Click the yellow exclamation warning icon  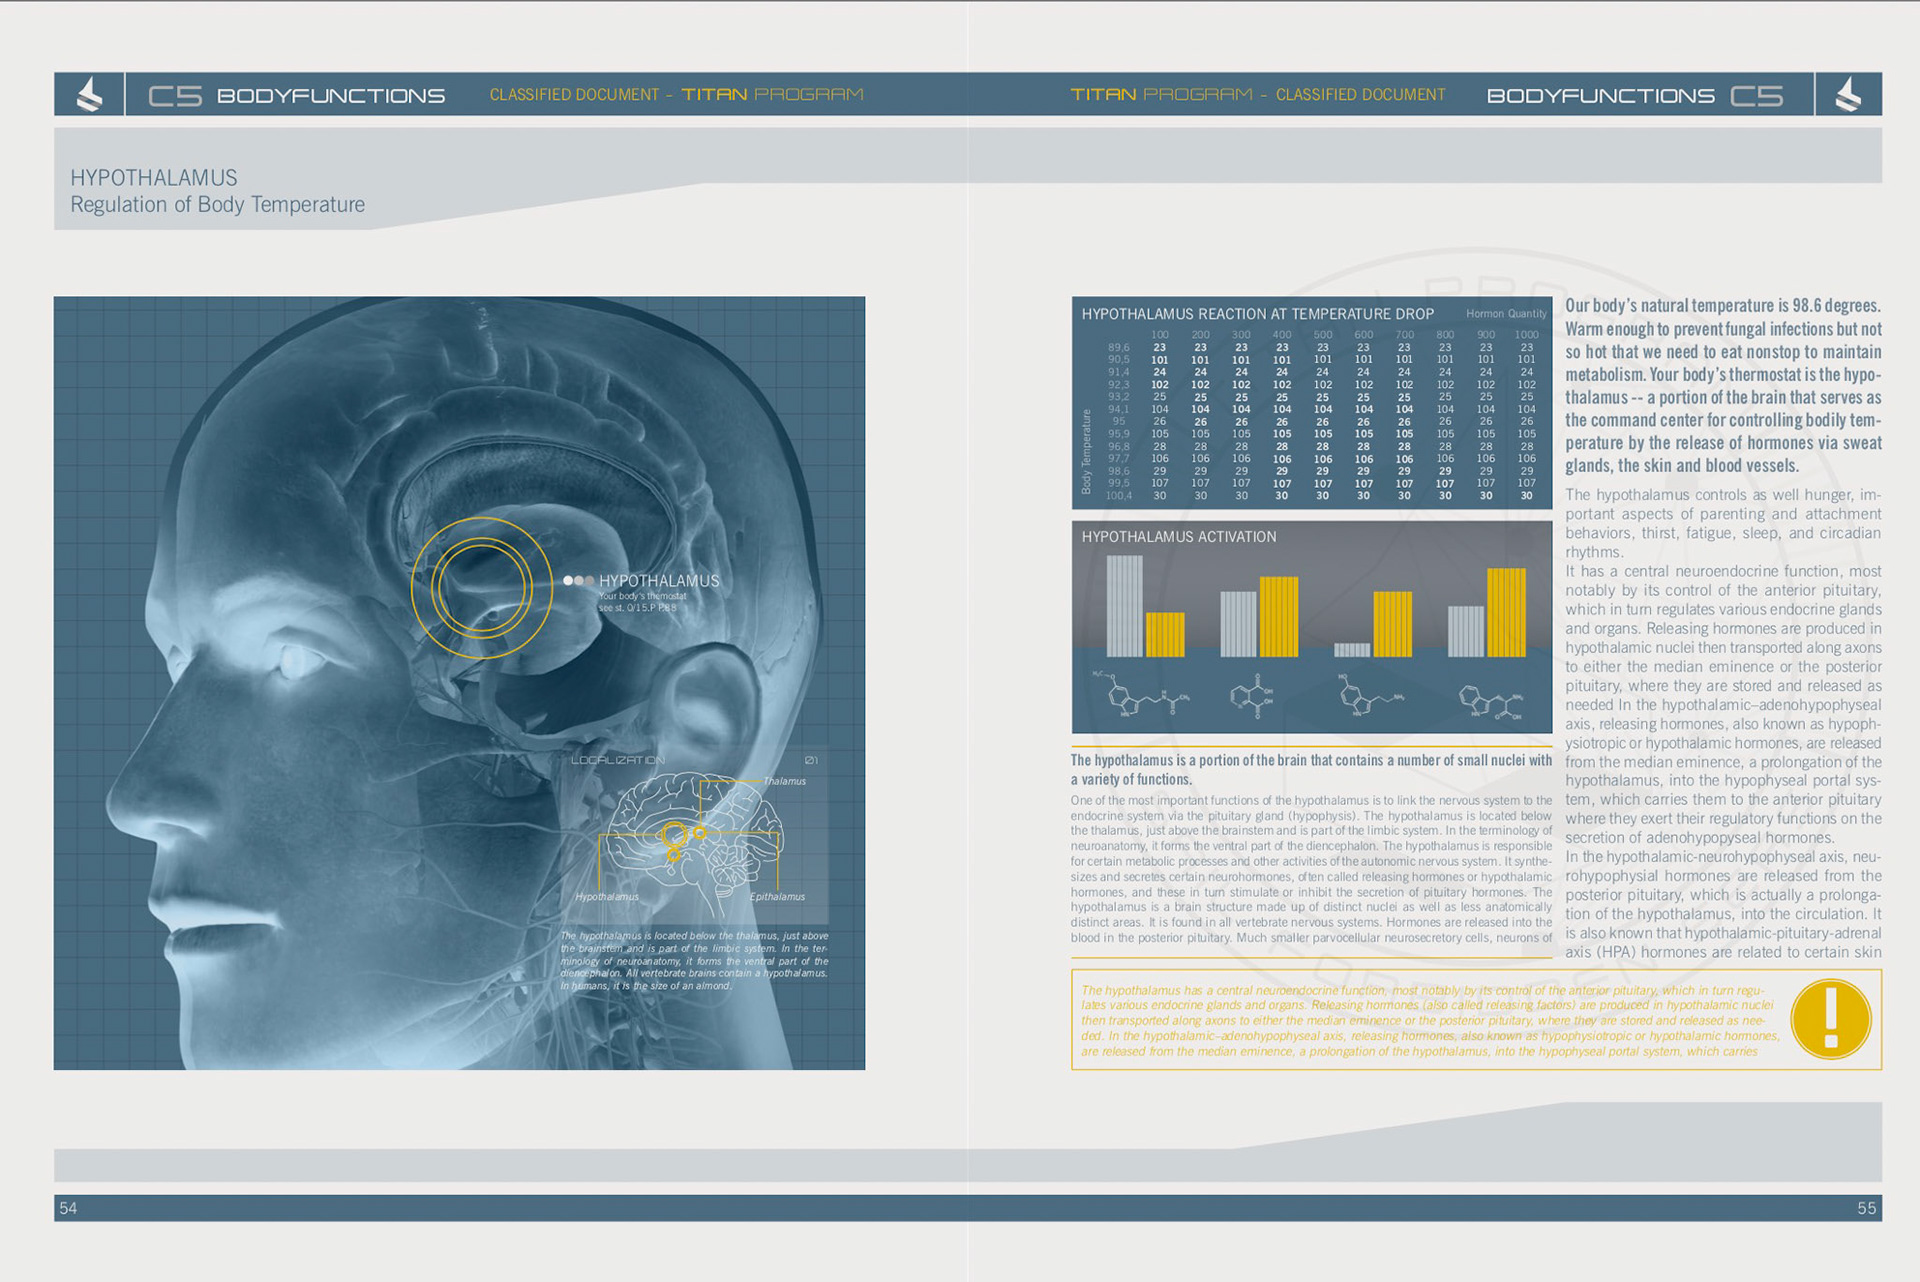(1830, 1019)
